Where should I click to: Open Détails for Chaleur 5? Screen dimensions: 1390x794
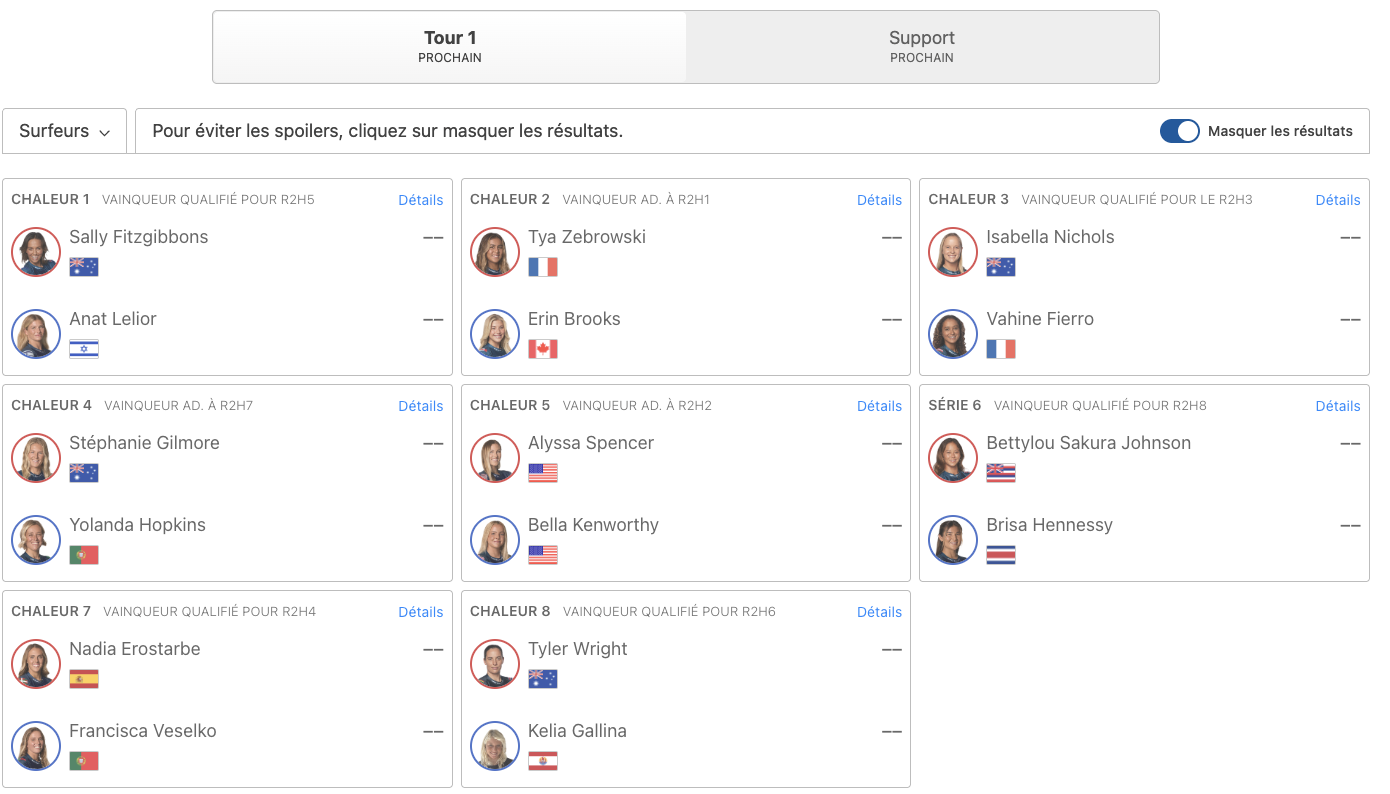879,406
